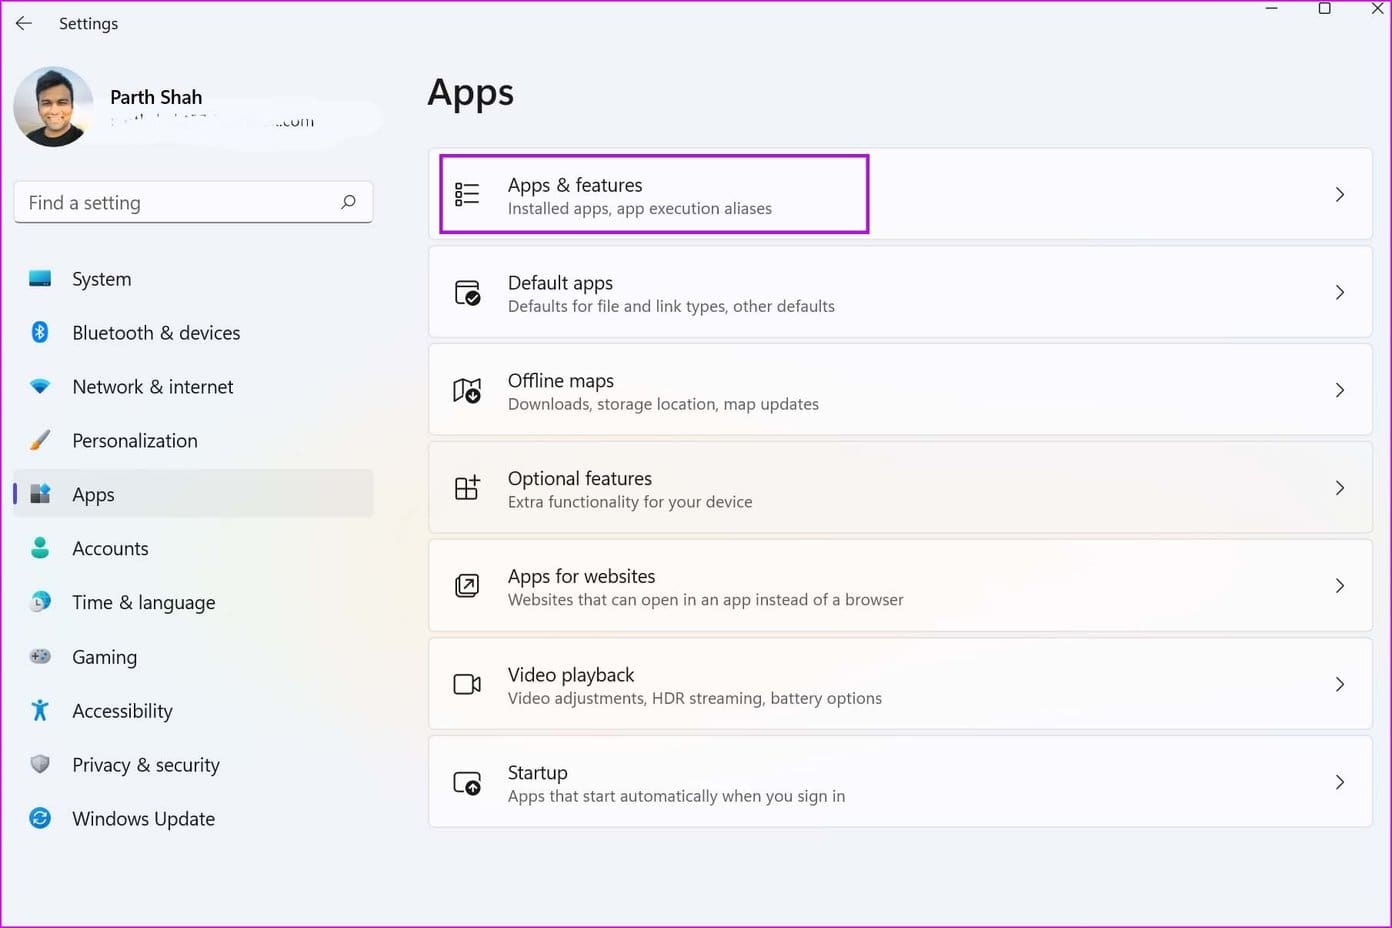Screen dimensions: 1392x928
Task: Open Default apps title
Action: 560,283
